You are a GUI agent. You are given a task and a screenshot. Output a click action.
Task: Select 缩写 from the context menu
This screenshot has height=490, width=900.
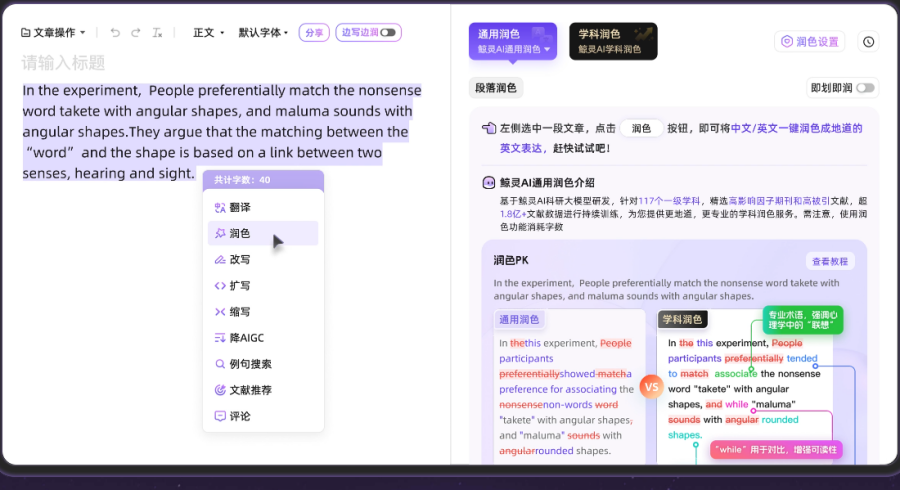263,312
